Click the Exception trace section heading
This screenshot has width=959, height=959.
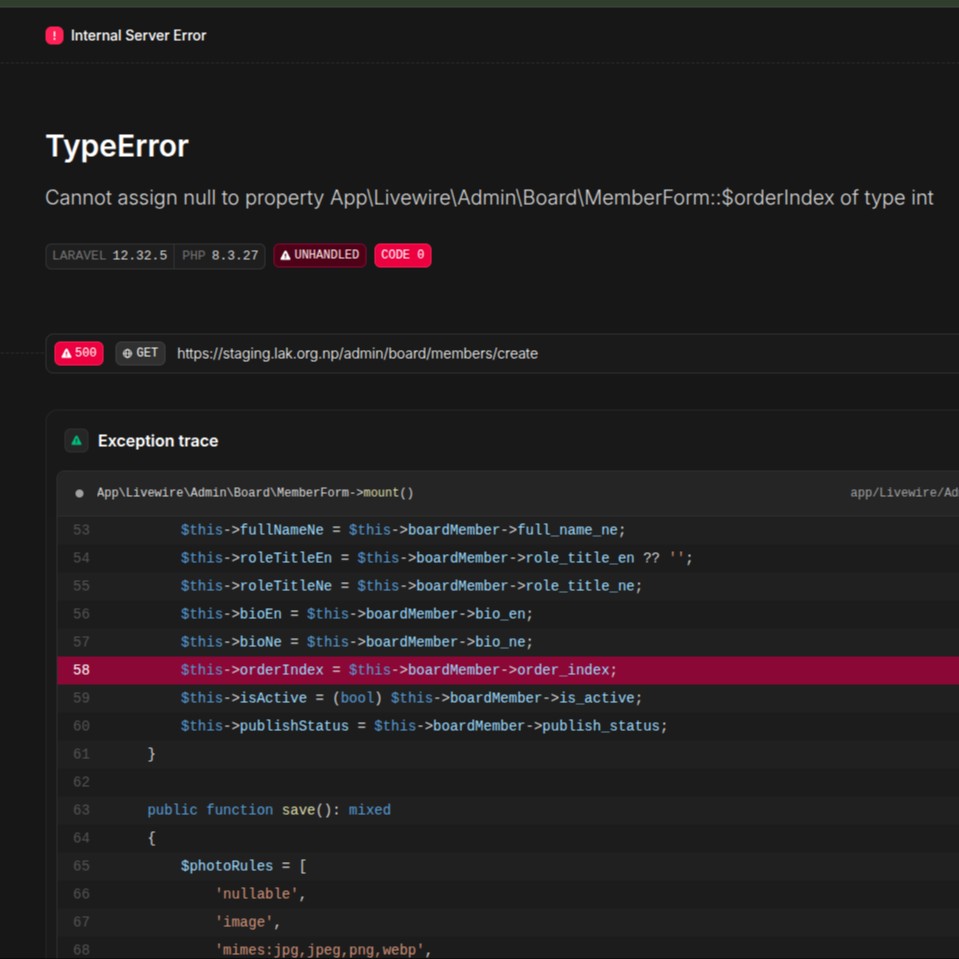tap(157, 441)
